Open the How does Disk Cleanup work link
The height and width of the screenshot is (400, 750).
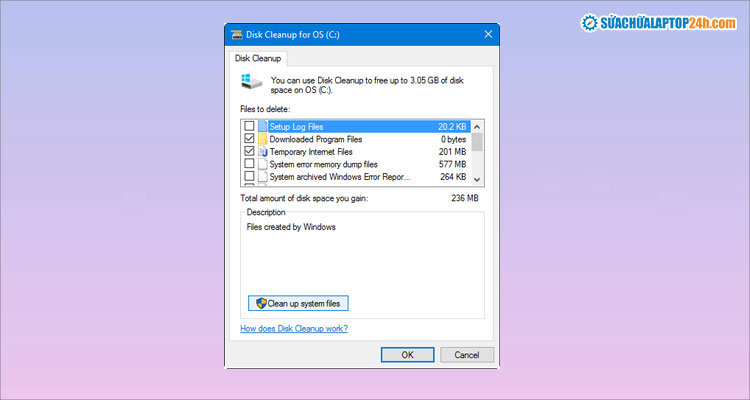294,329
